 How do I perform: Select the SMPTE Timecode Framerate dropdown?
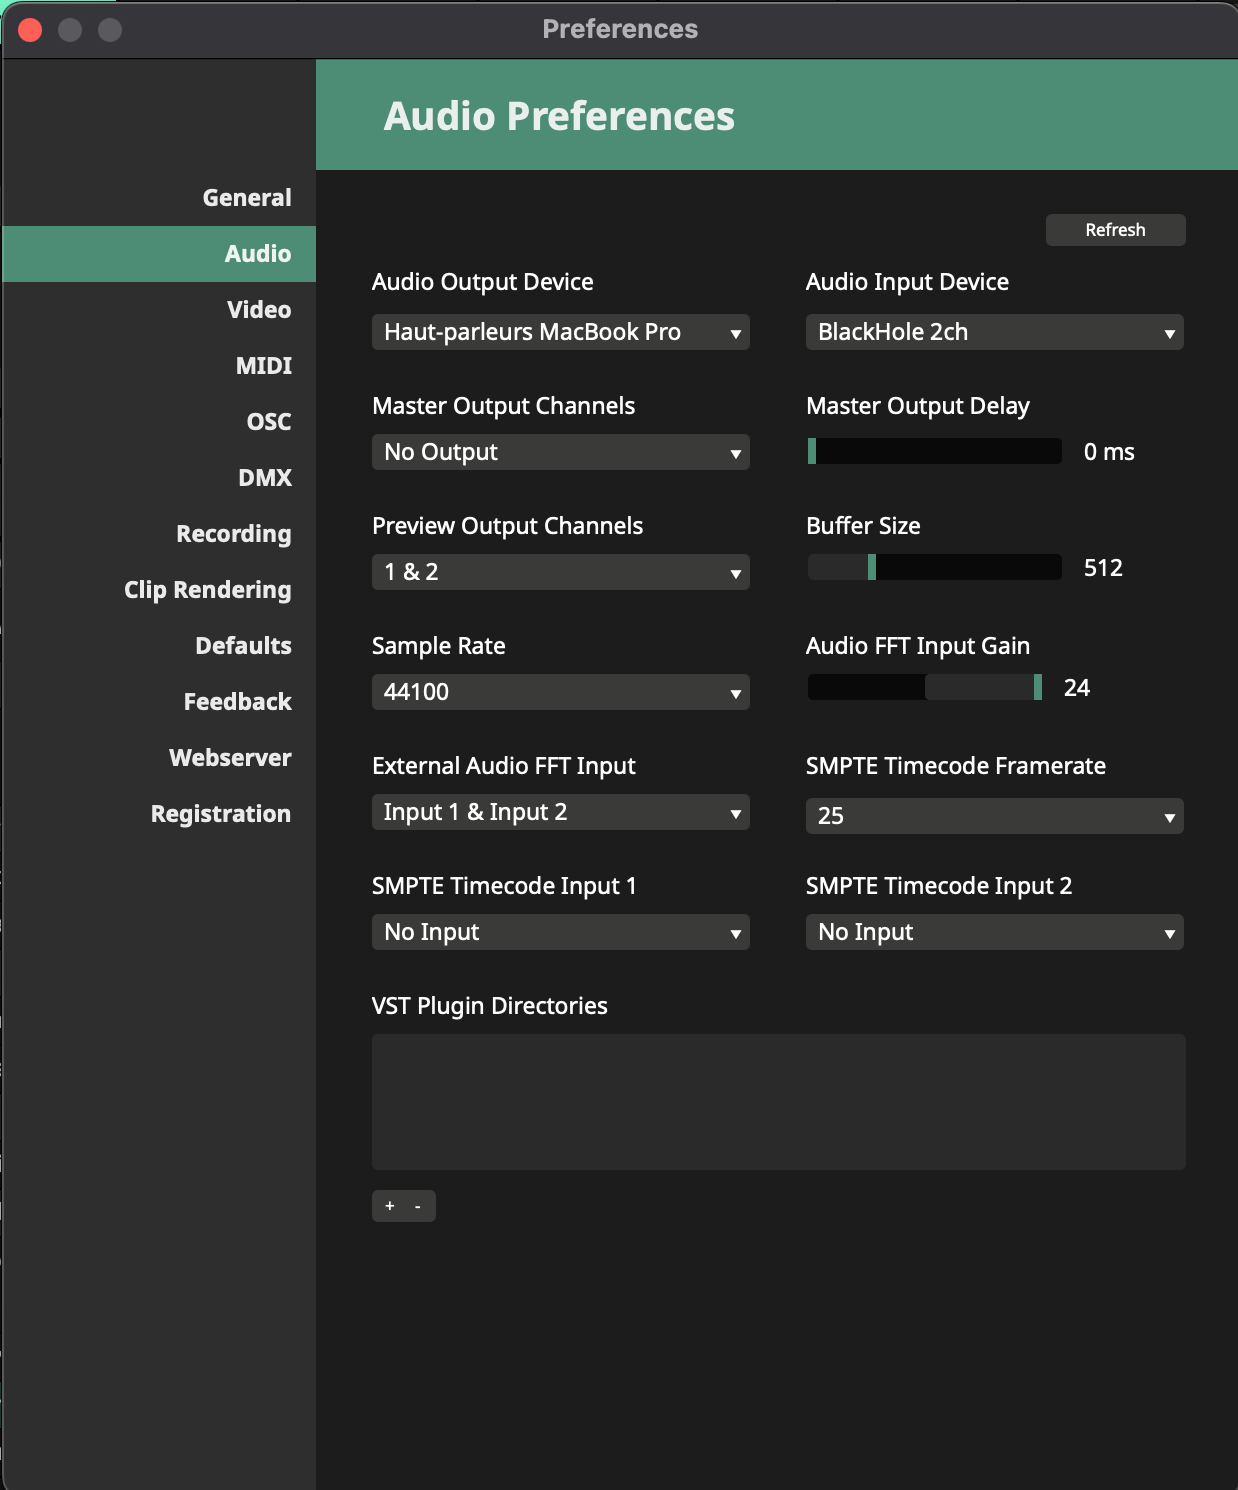click(994, 816)
